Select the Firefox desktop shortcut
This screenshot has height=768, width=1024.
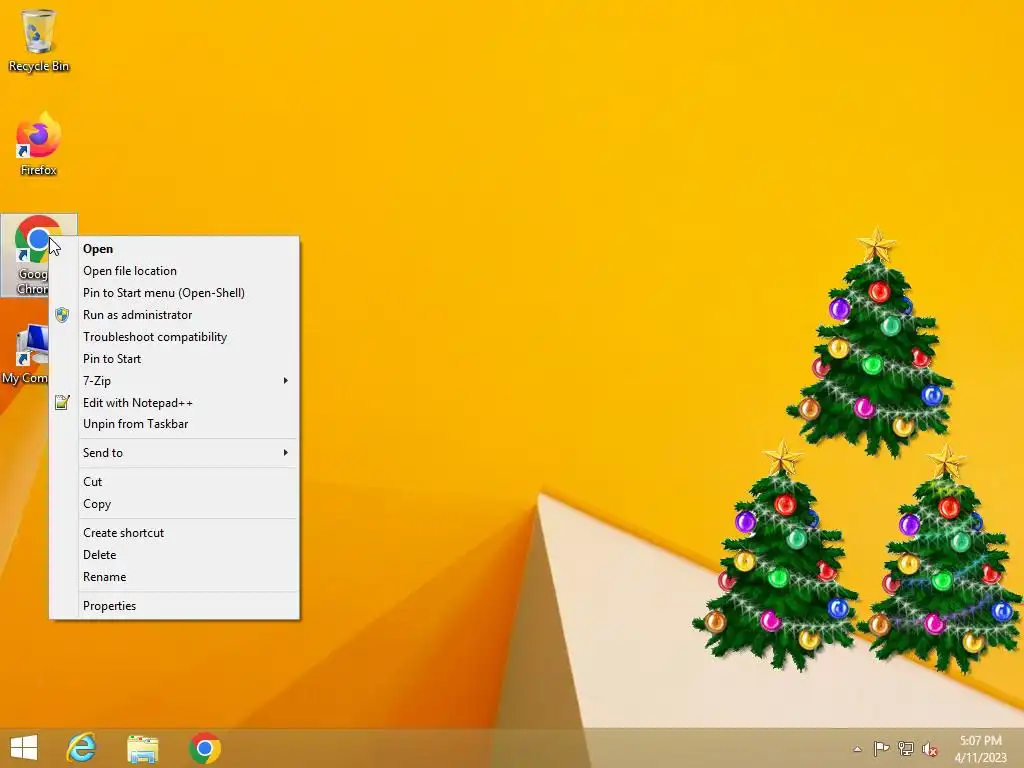coord(39,144)
